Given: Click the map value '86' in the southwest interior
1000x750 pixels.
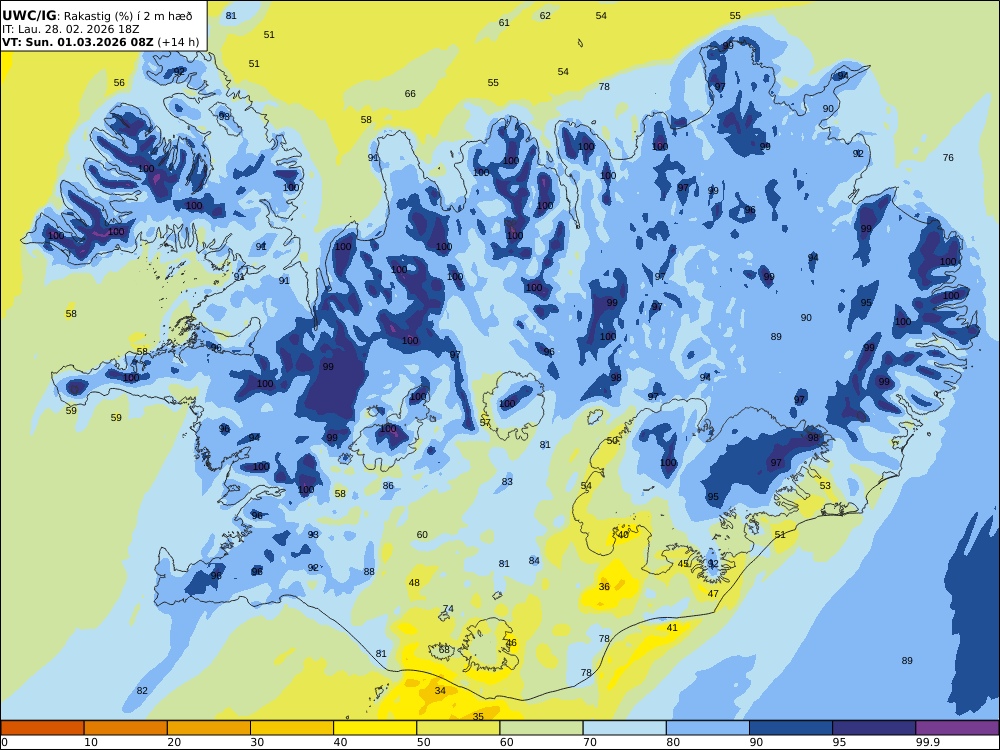Looking at the screenshot, I should coord(388,486).
